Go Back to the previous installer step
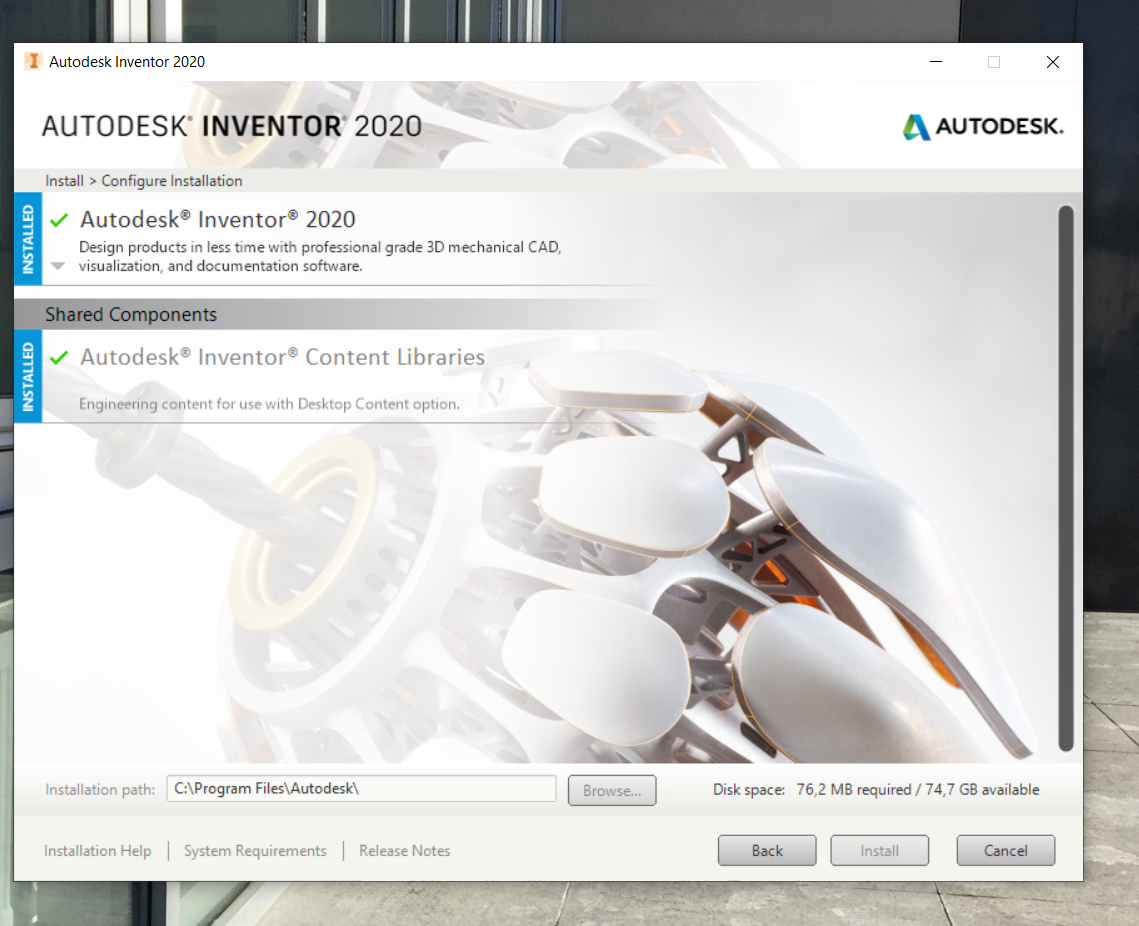Viewport: 1139px width, 926px height. [x=767, y=850]
